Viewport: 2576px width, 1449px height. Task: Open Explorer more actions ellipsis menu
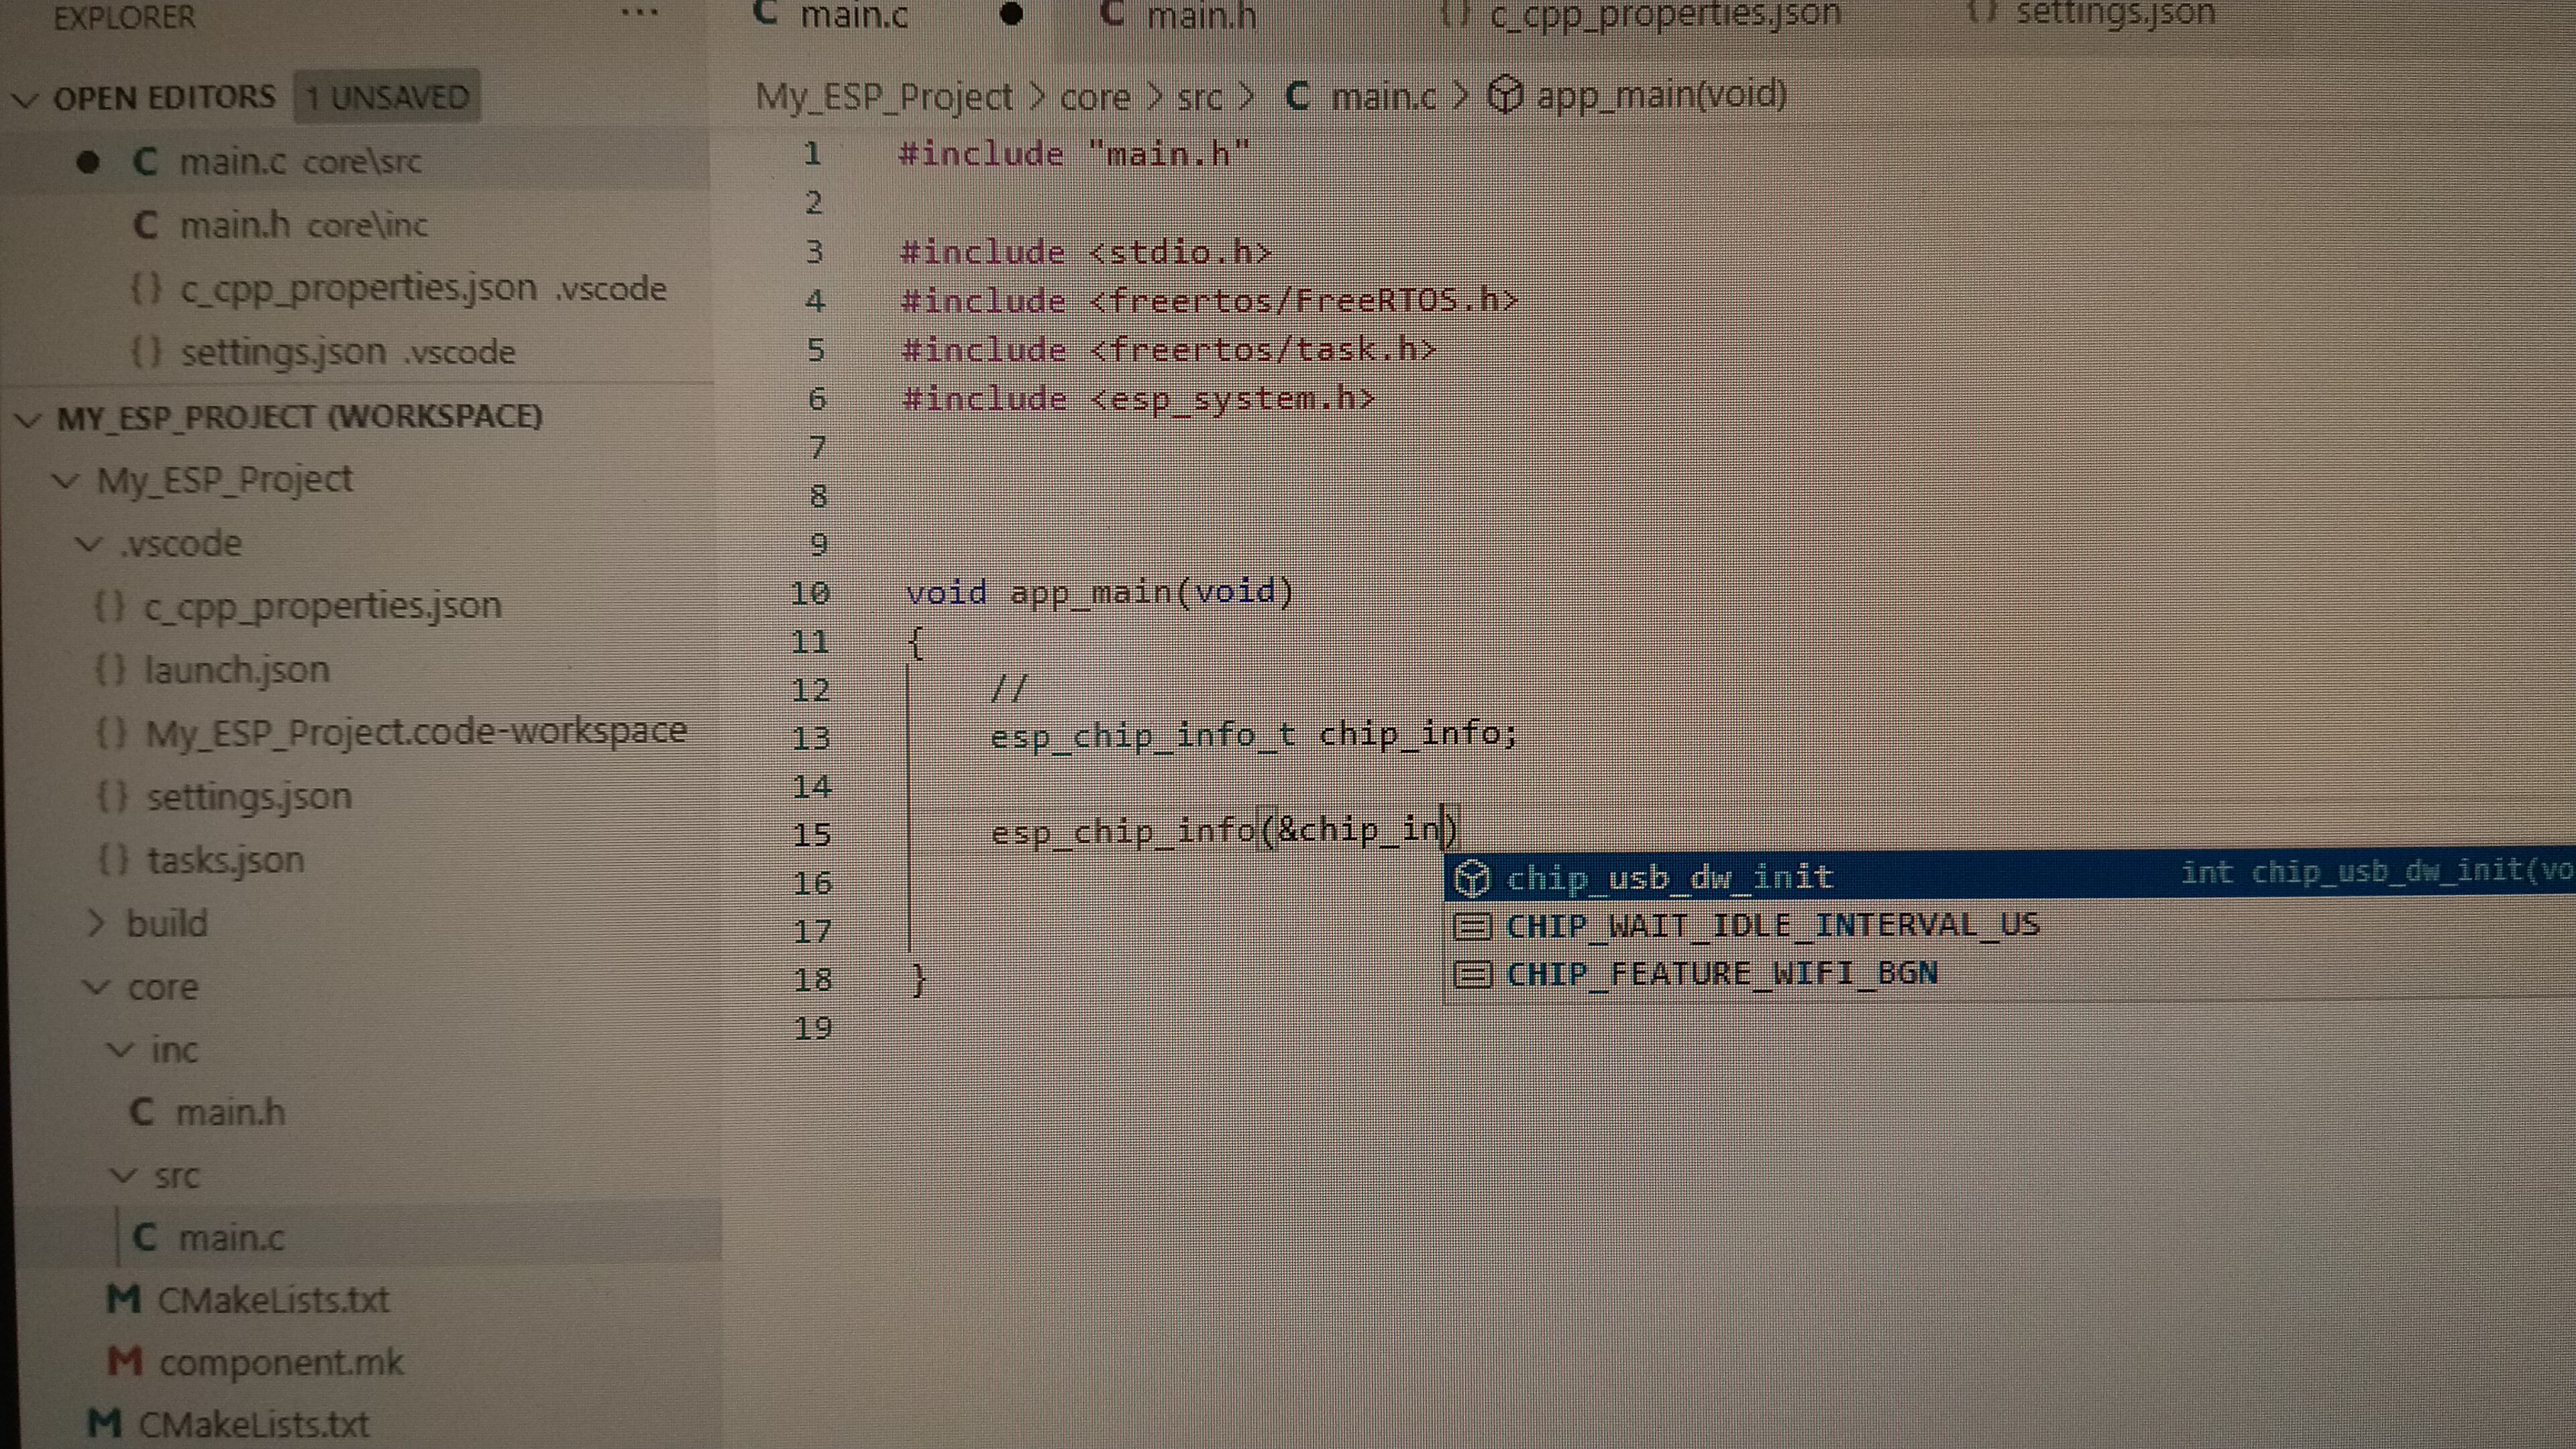639,14
